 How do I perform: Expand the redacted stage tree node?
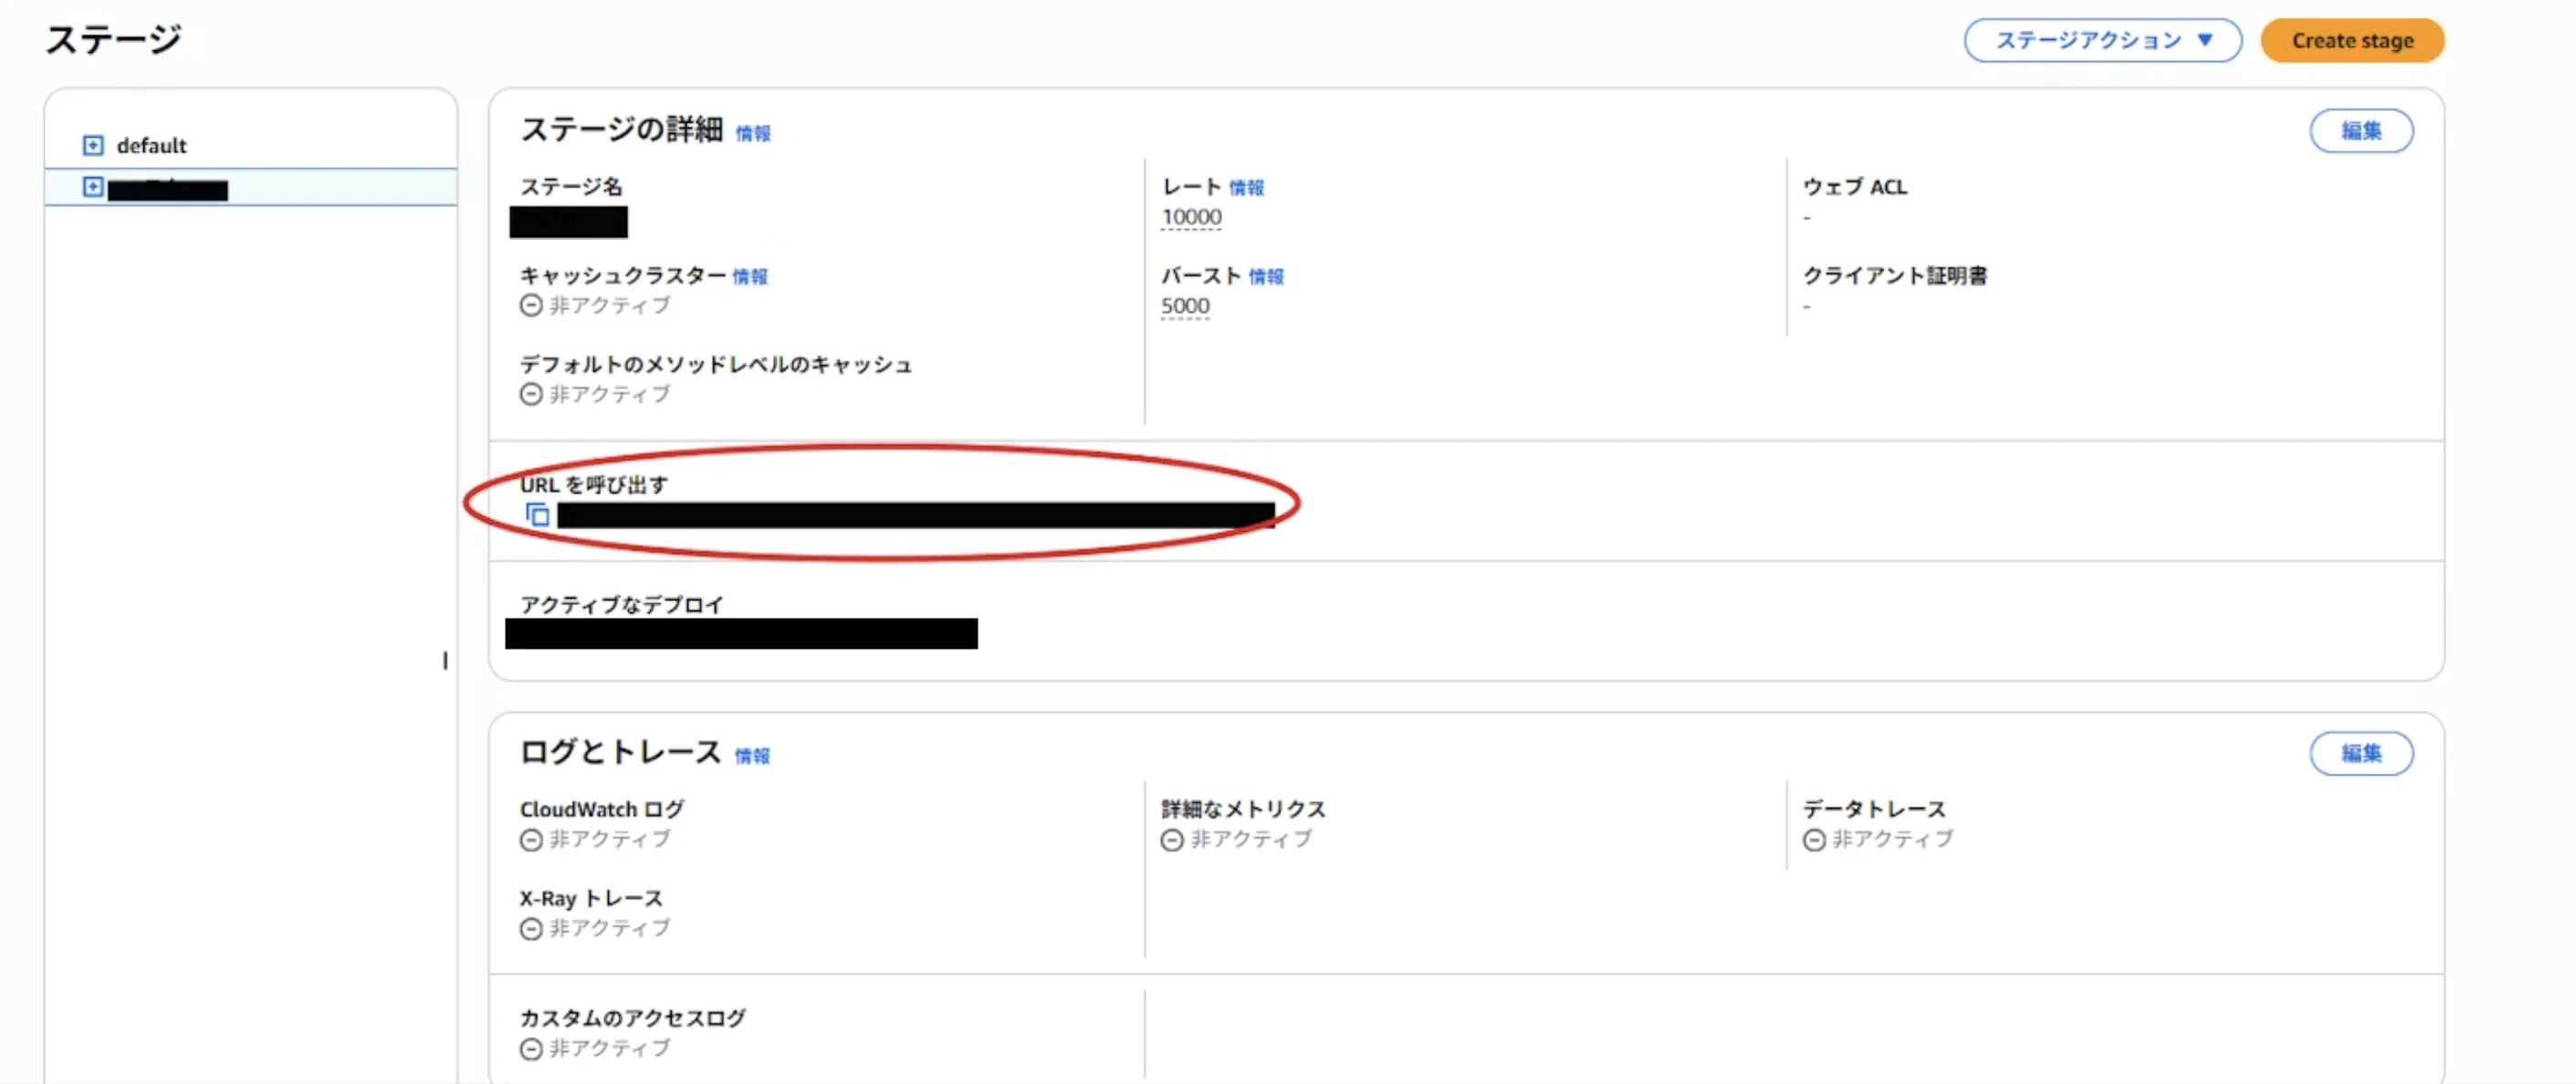93,187
